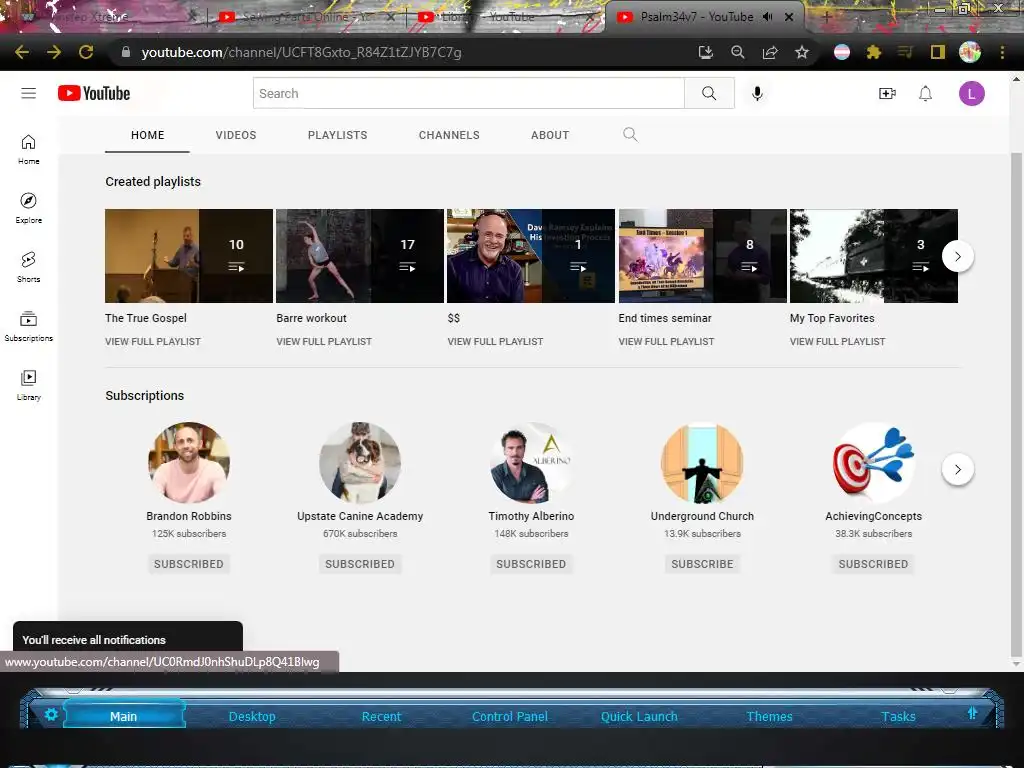Click the Chrome profile picture icon
1024x768 pixels.
click(x=970, y=52)
